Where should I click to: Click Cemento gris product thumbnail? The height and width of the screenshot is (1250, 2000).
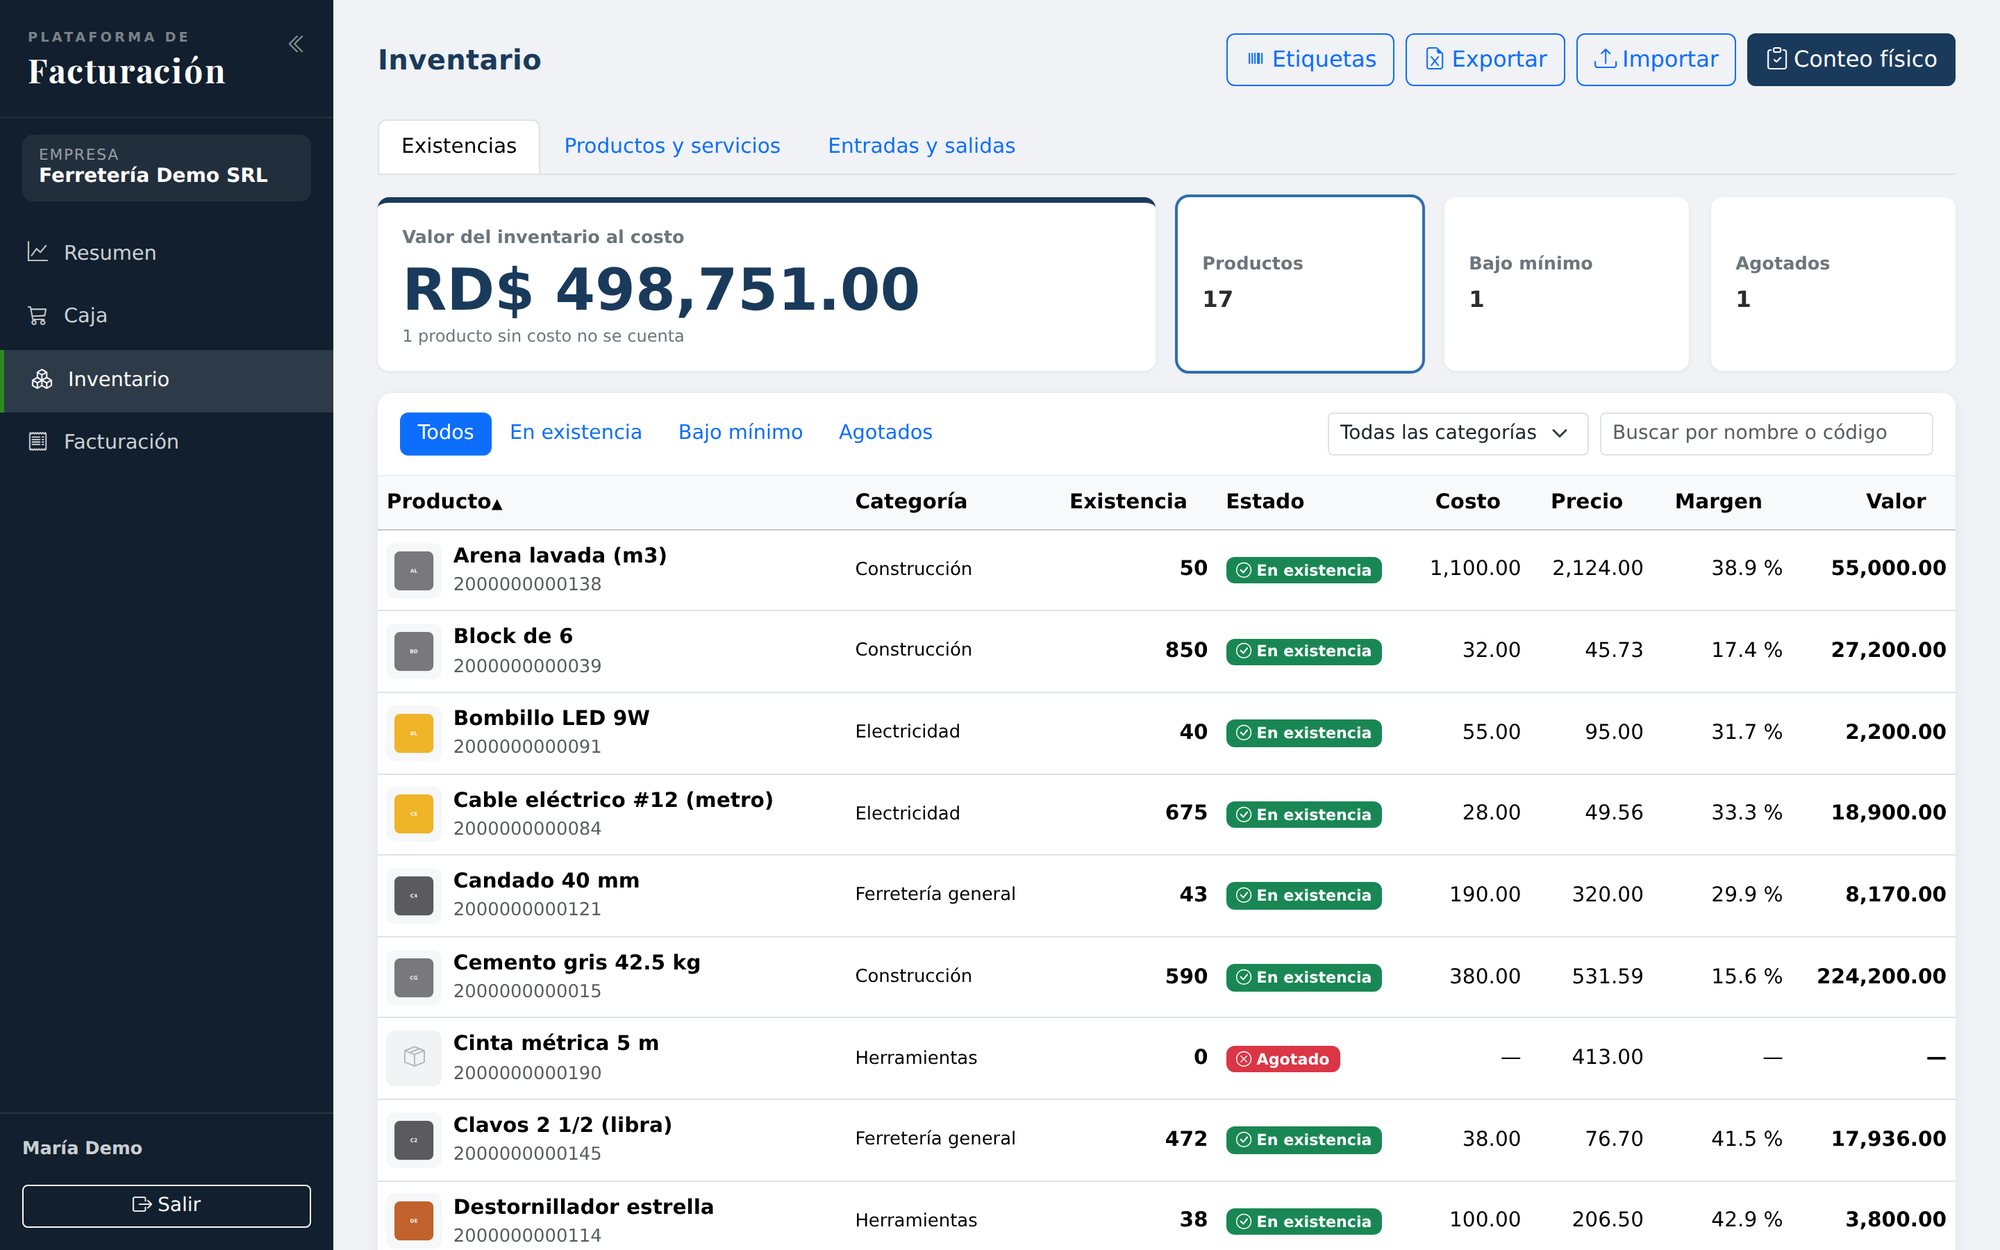click(414, 977)
